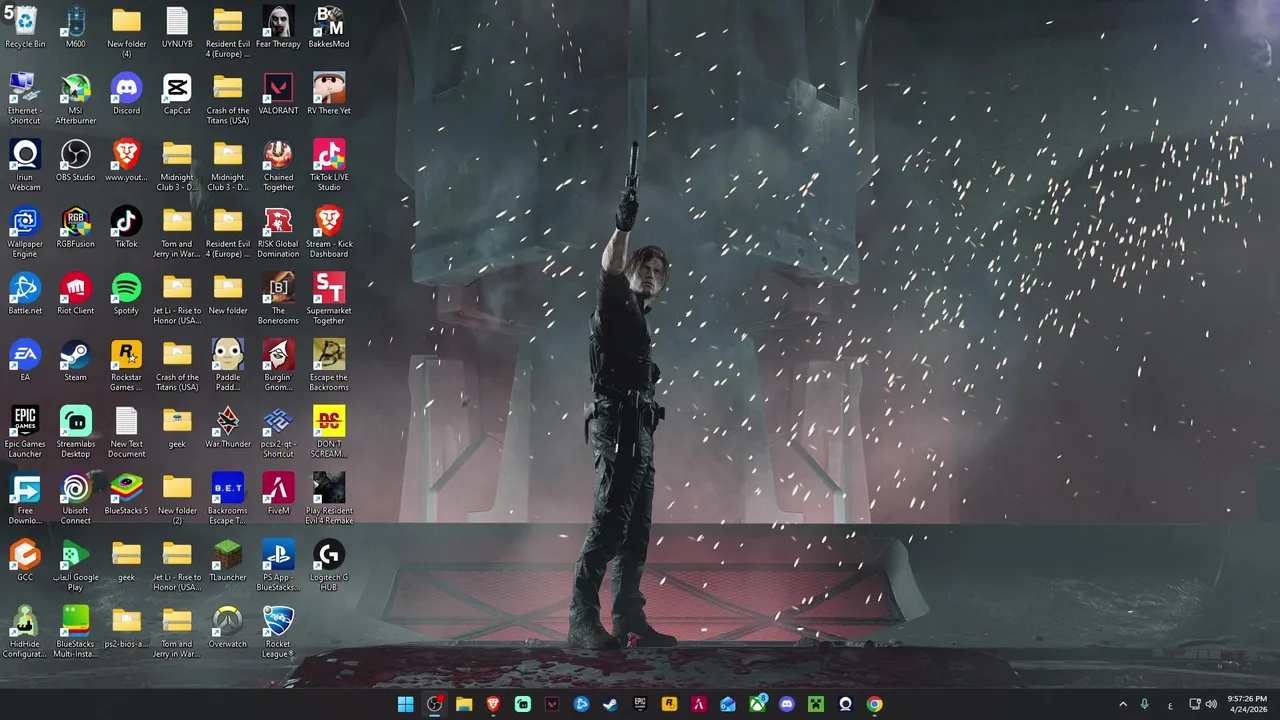Open BlueStacks Multi-Insta... manager
The image size is (1280, 720).
click(x=76, y=633)
